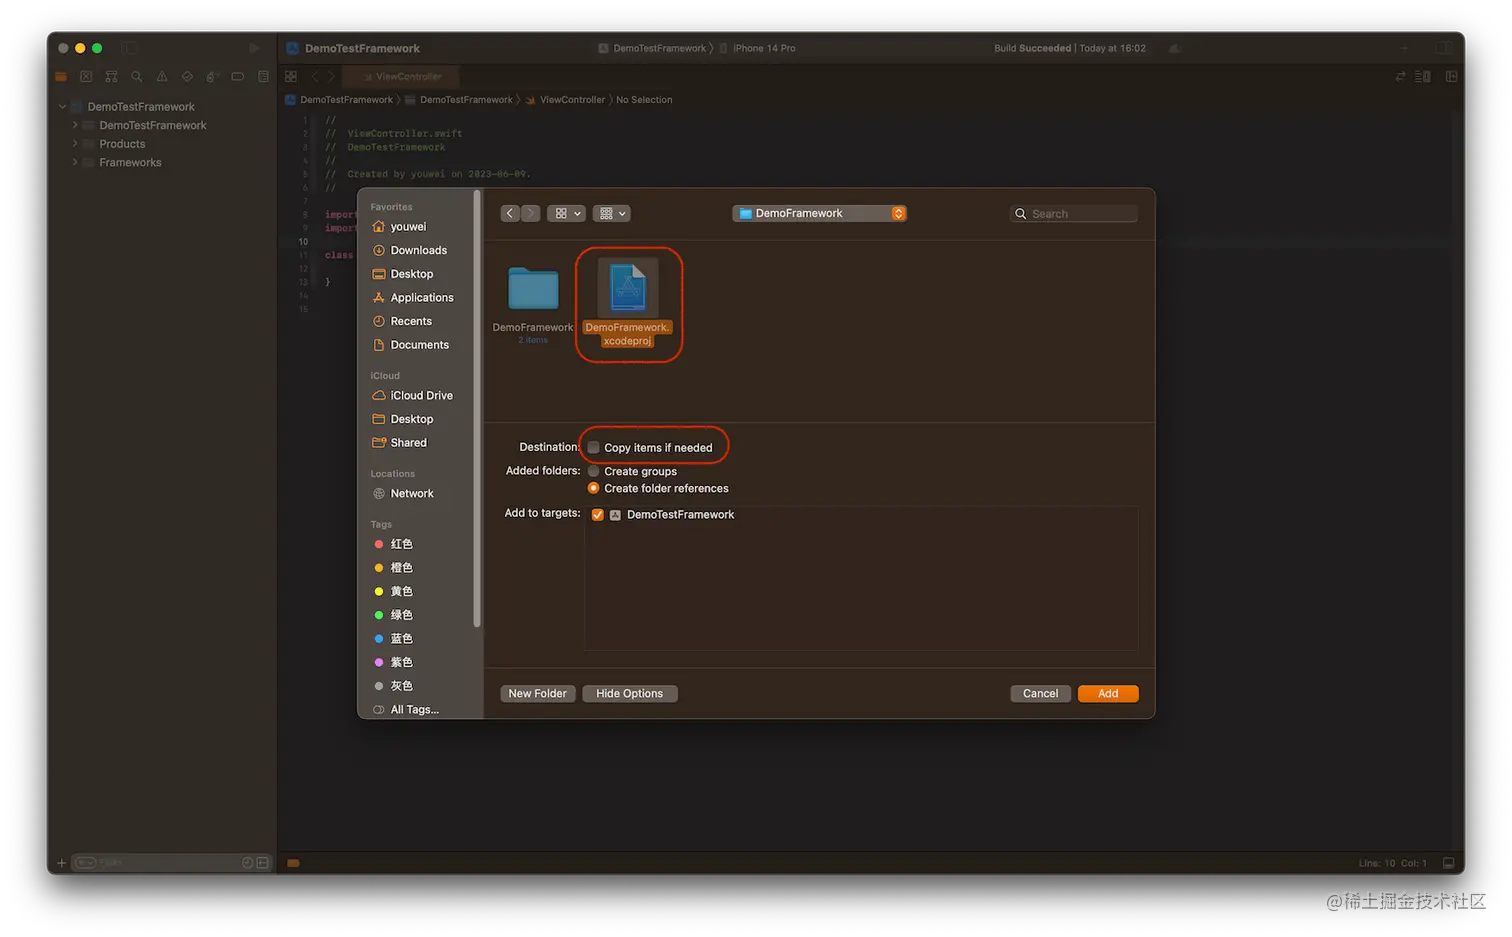
Task: Enable code review with the arrows icon
Action: pos(1400,76)
